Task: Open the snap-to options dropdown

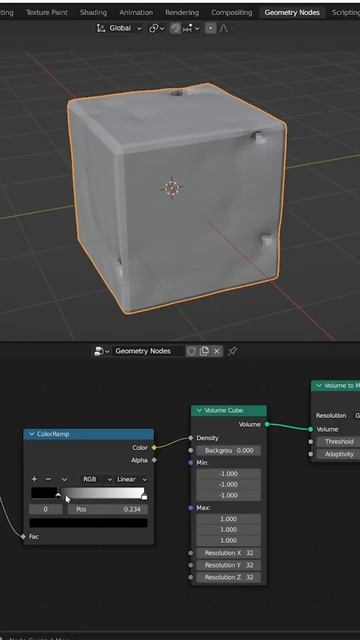Action: click(x=191, y=28)
